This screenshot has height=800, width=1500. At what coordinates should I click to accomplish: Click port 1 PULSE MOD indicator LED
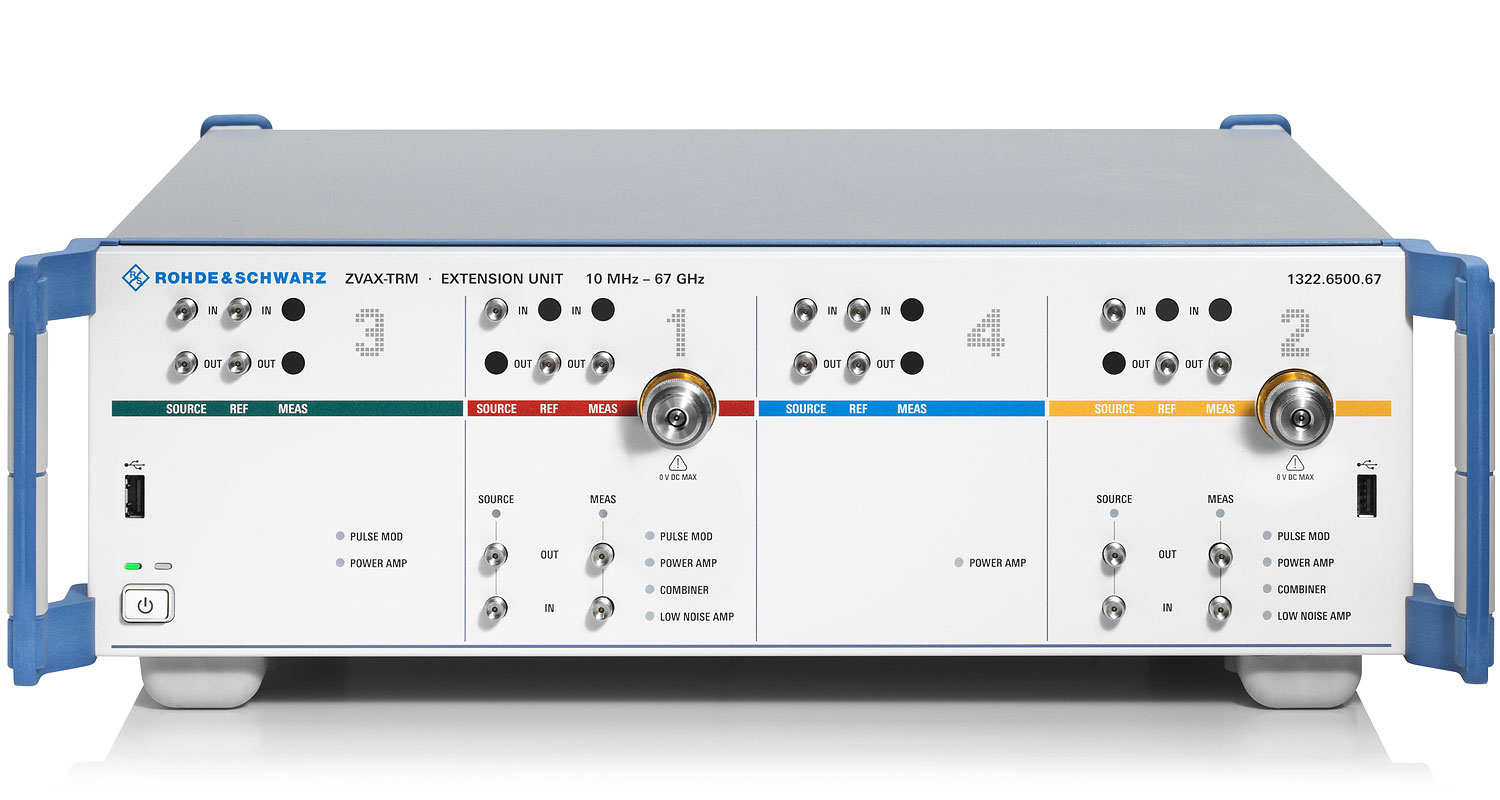click(650, 537)
